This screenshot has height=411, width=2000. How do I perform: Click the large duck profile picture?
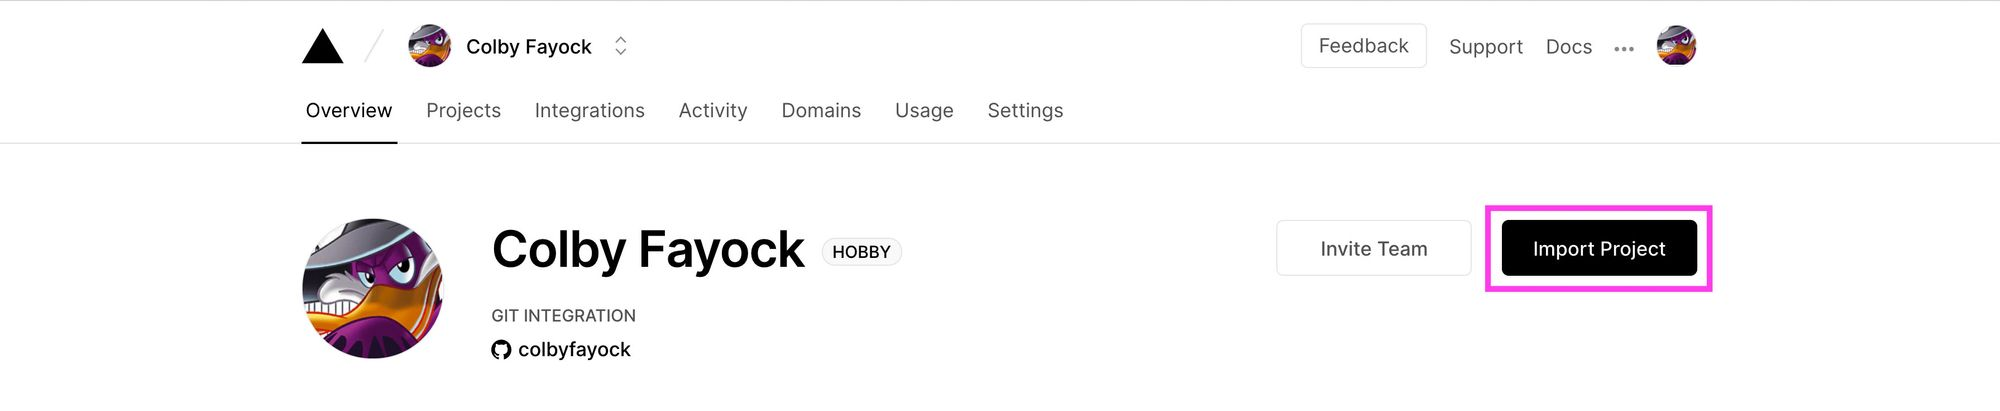373,288
